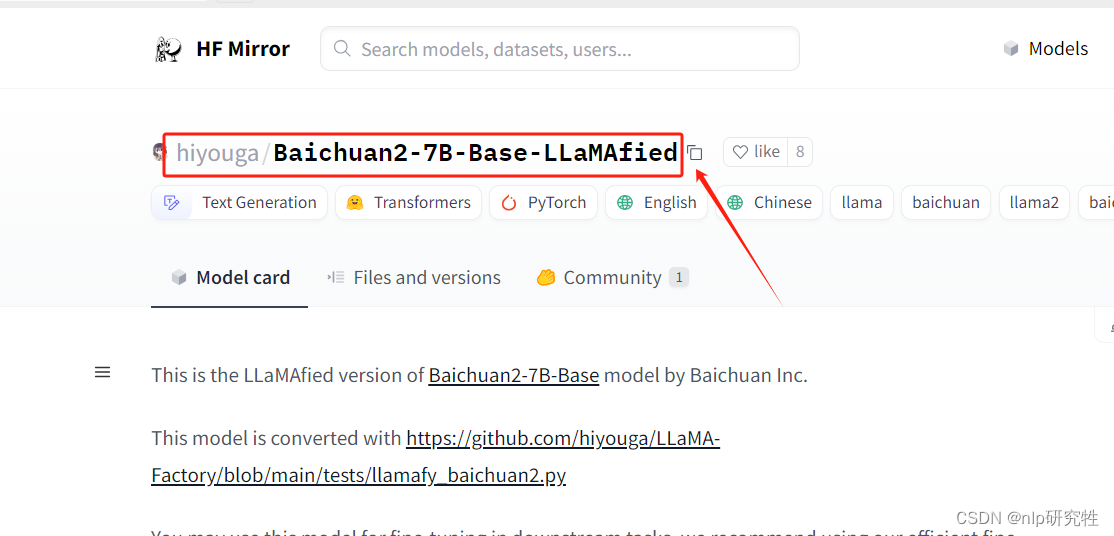Select the English language tag
The height and width of the screenshot is (536, 1114).
[x=656, y=203]
